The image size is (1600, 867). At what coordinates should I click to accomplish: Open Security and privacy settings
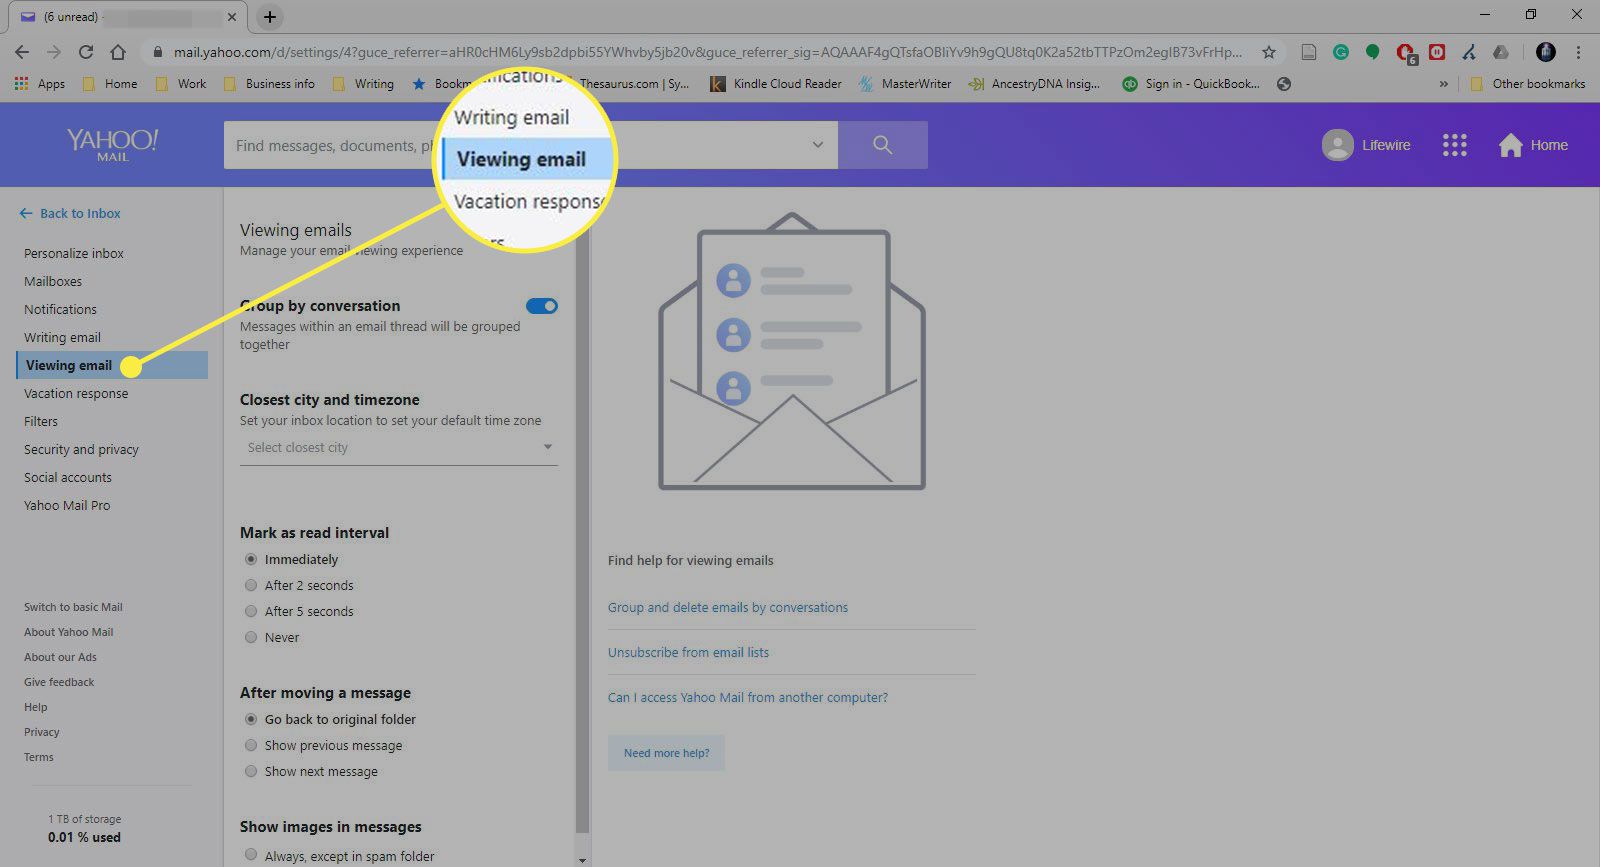[x=81, y=450]
